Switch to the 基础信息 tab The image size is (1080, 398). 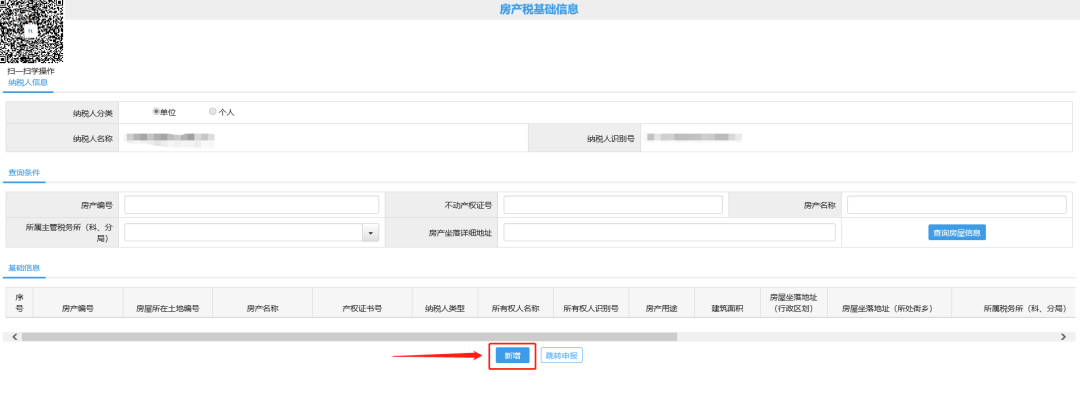point(24,267)
